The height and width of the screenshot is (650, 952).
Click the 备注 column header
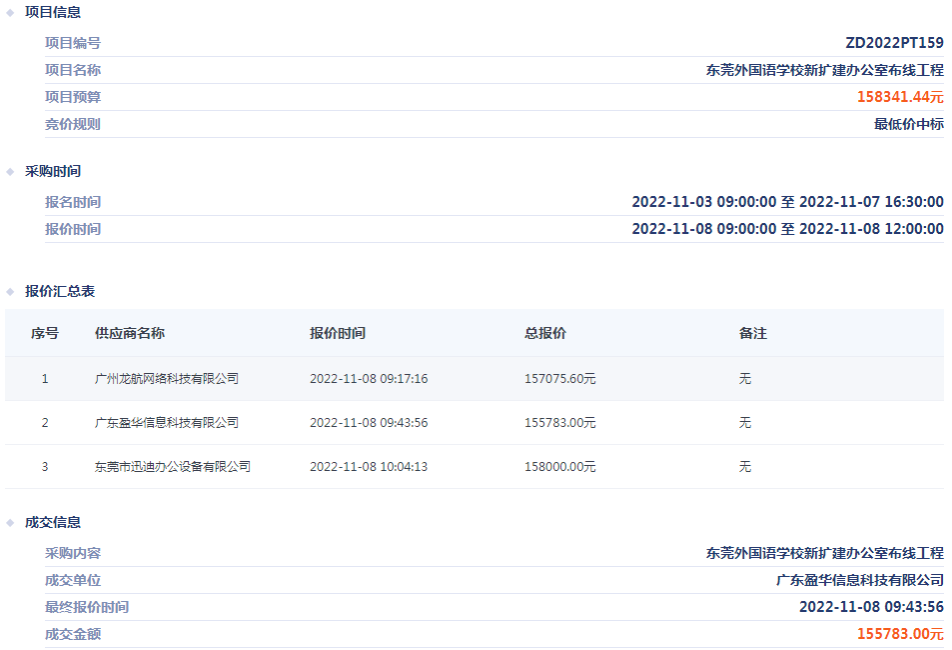point(753,333)
